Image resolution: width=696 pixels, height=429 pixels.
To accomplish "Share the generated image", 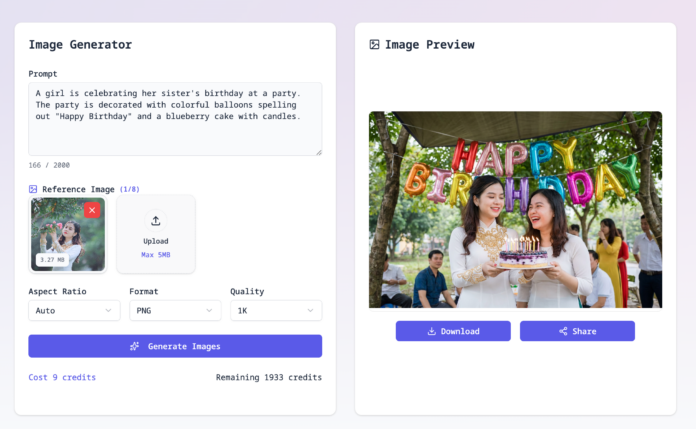I will point(577,331).
